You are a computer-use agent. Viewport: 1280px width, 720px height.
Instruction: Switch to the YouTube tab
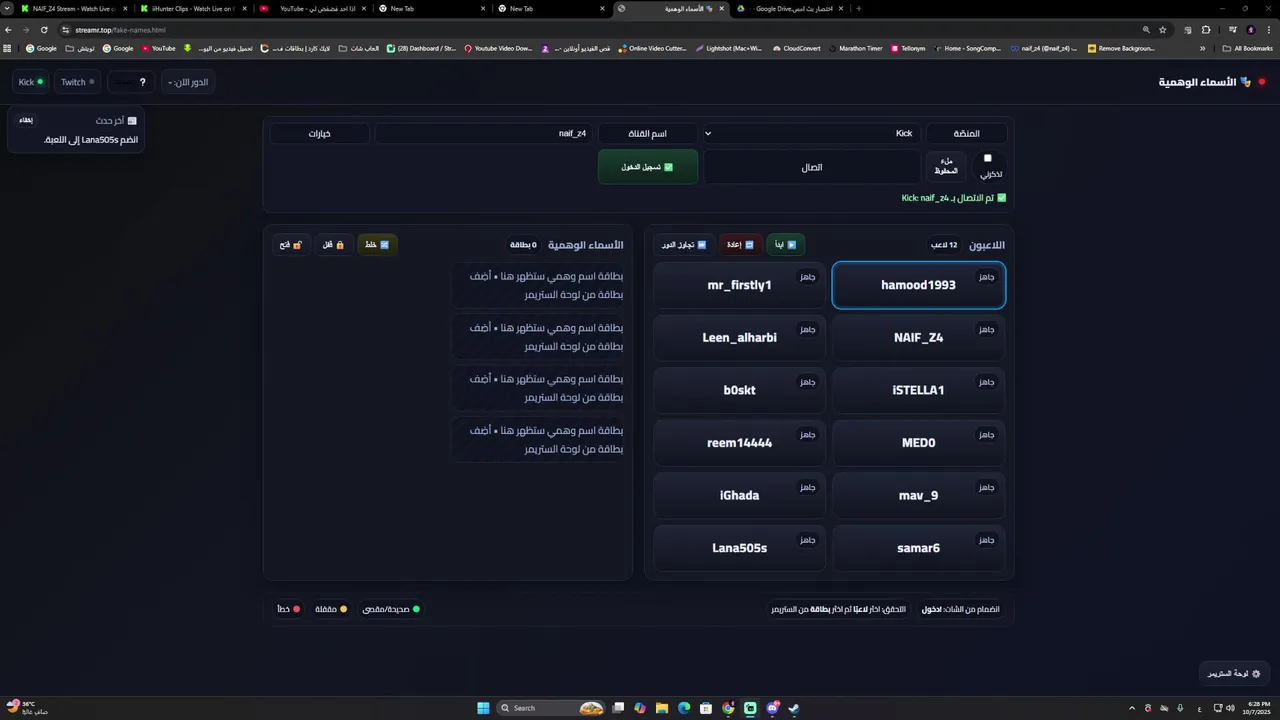click(312, 8)
